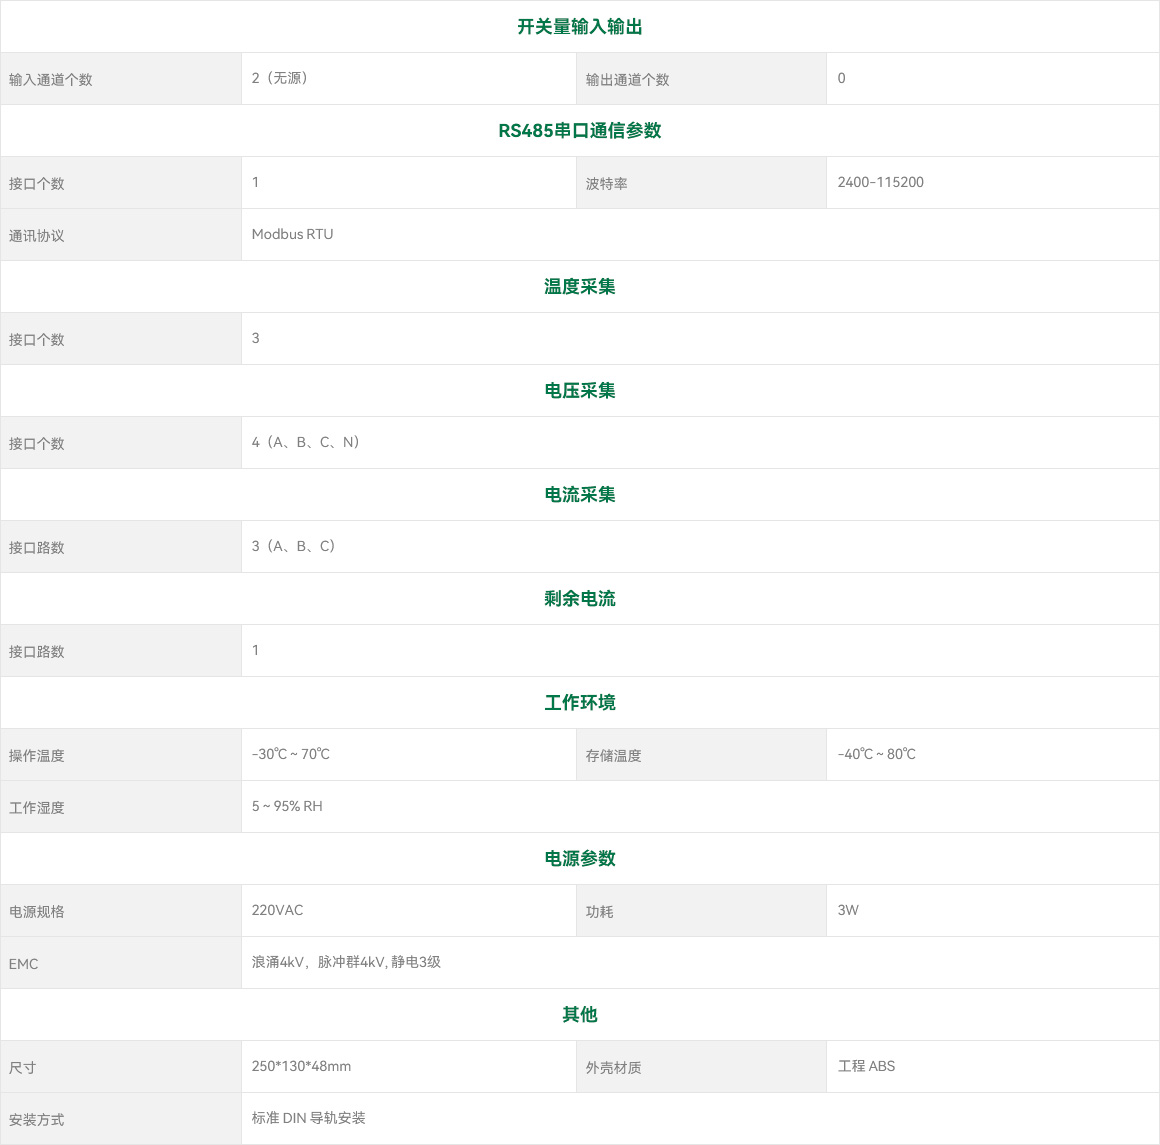The image size is (1160, 1145).
Task: Click the RS485串口通信参数 section heading
Action: point(579,131)
